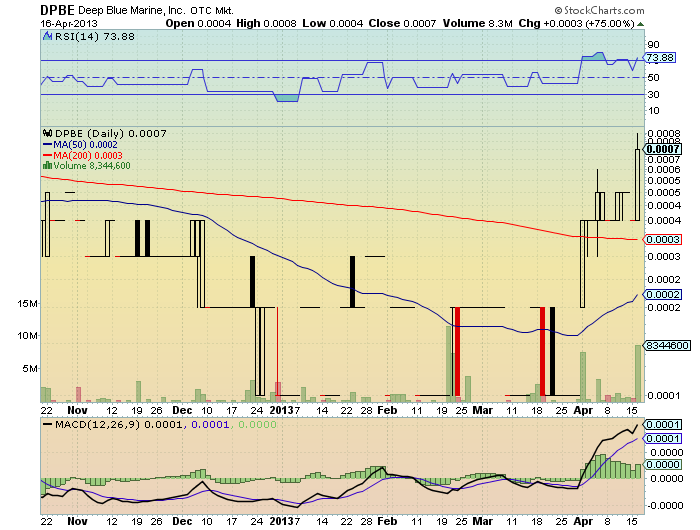Screen dimensions: 700x530
Task: Click the 5M volume axis label
Action: (x=30, y=369)
